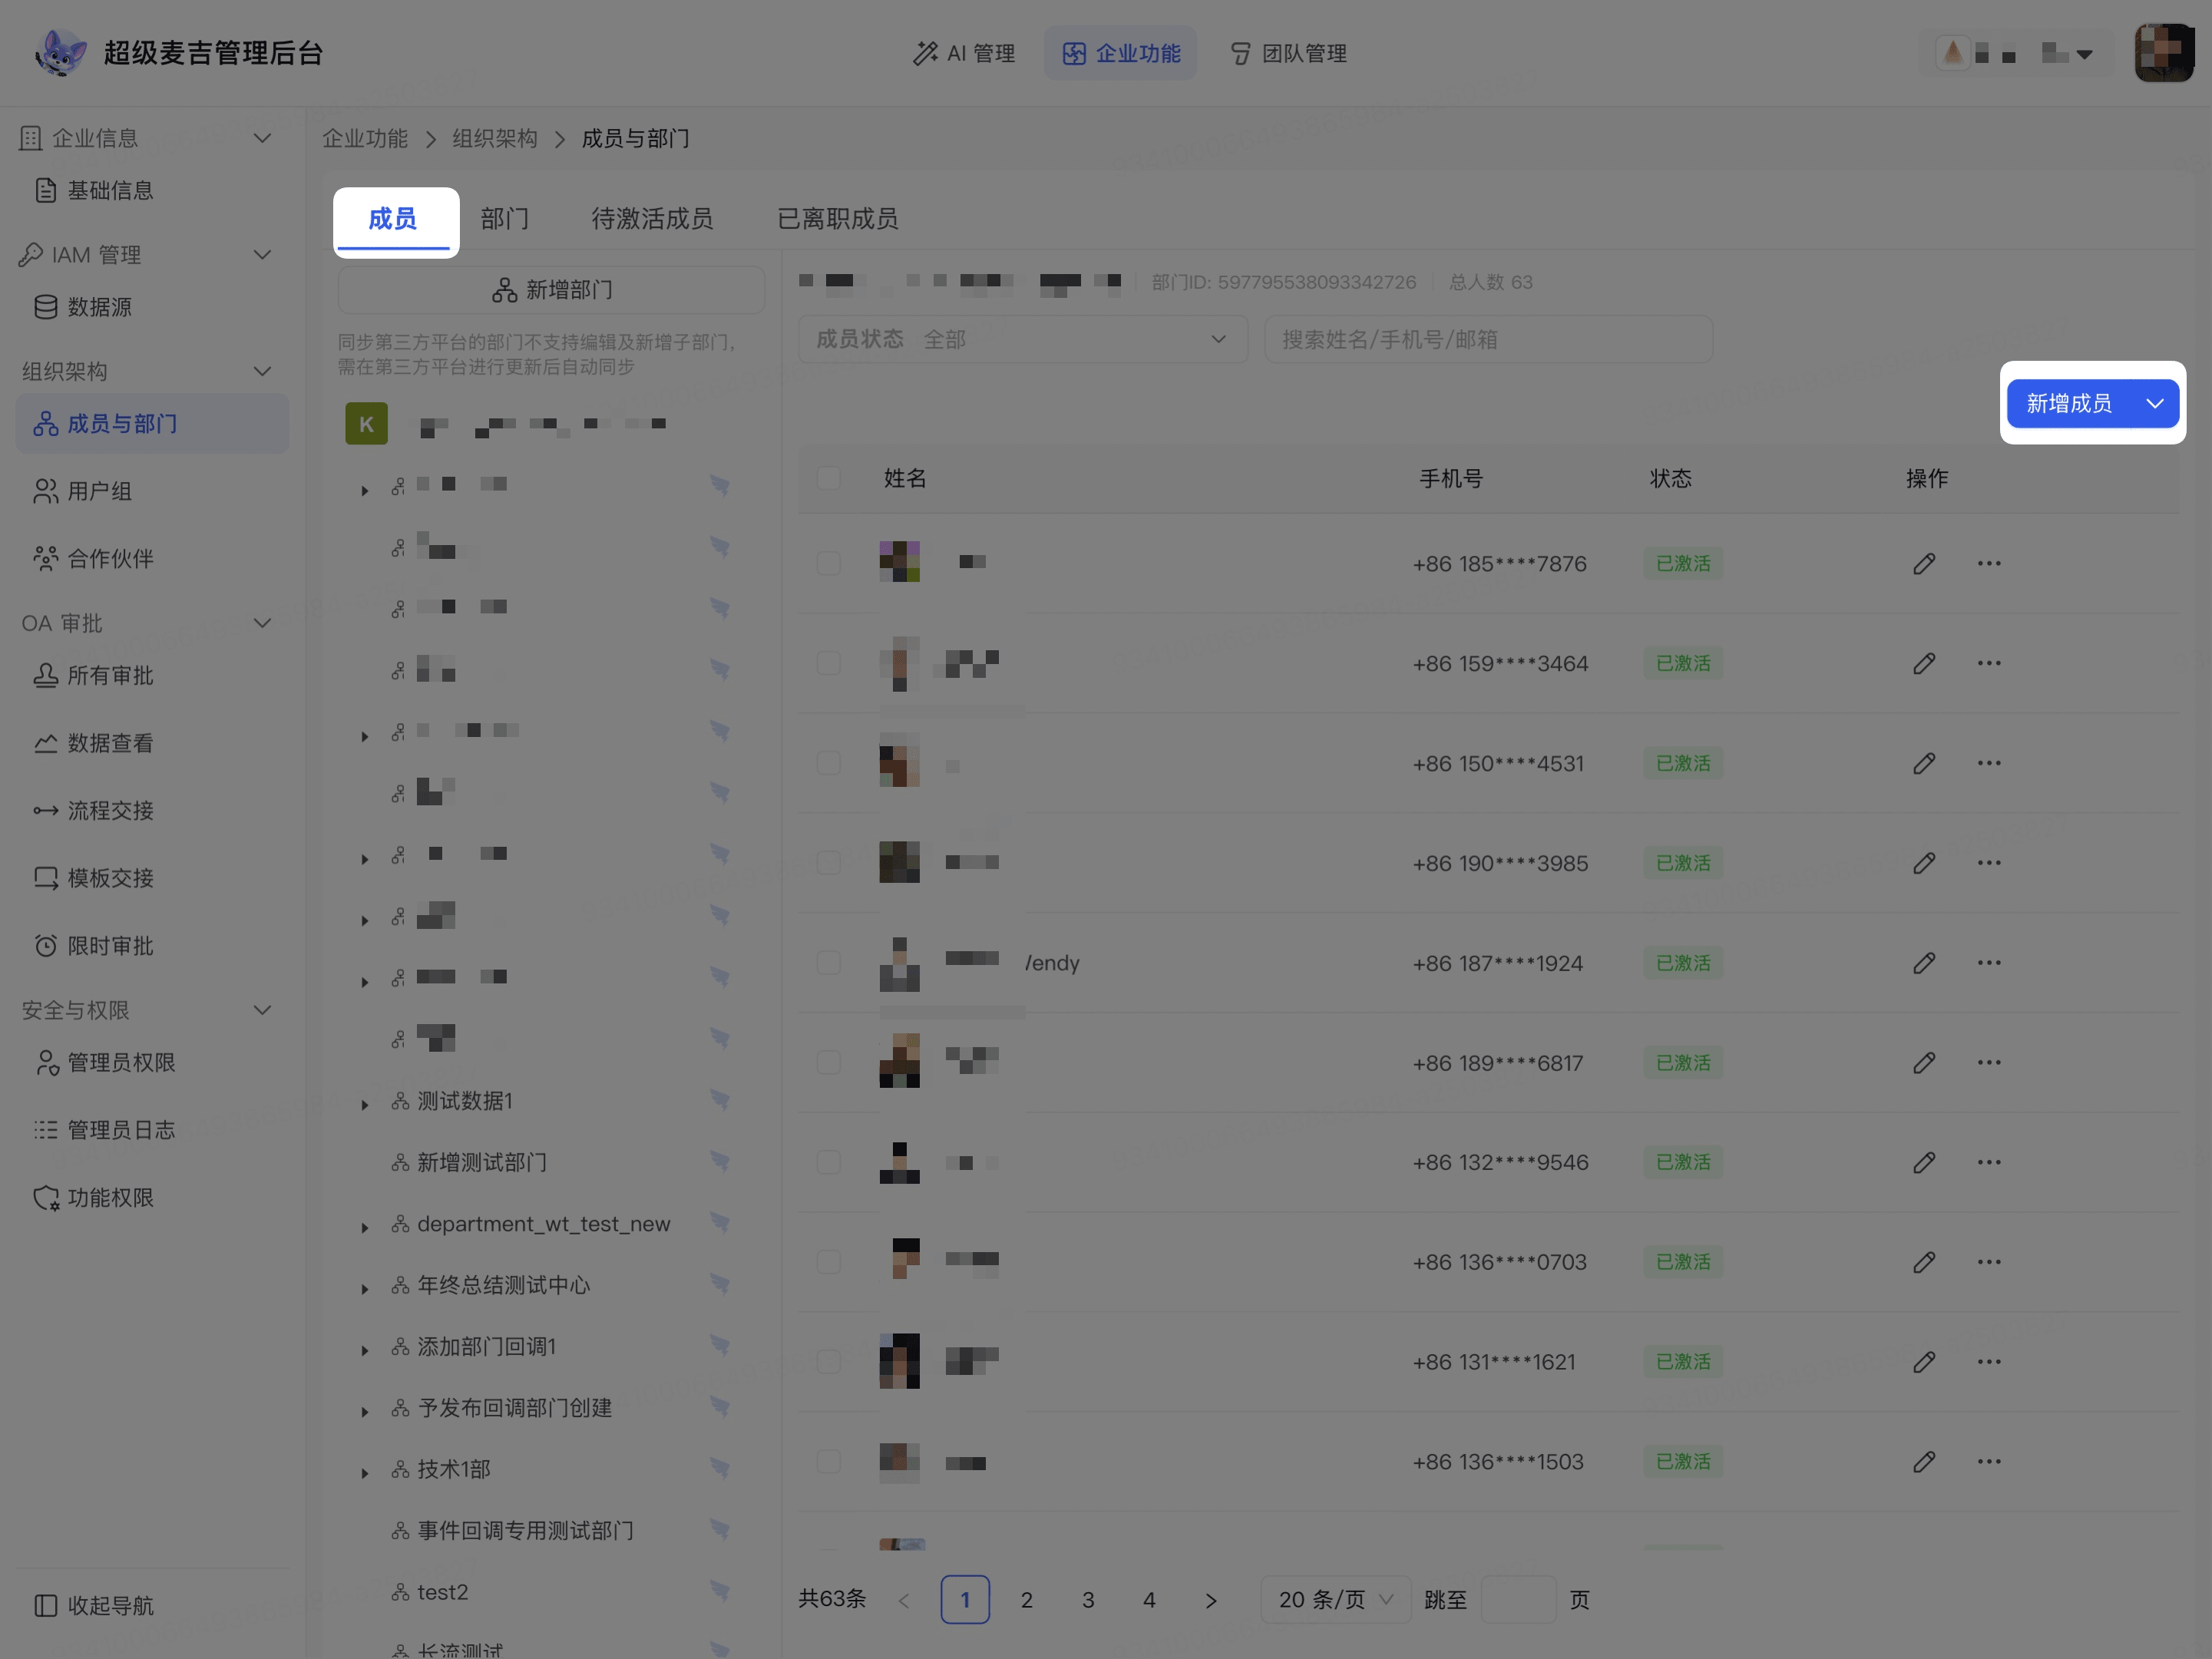Click user avatar in top right corner
The height and width of the screenshot is (1659, 2212).
click(x=2164, y=53)
